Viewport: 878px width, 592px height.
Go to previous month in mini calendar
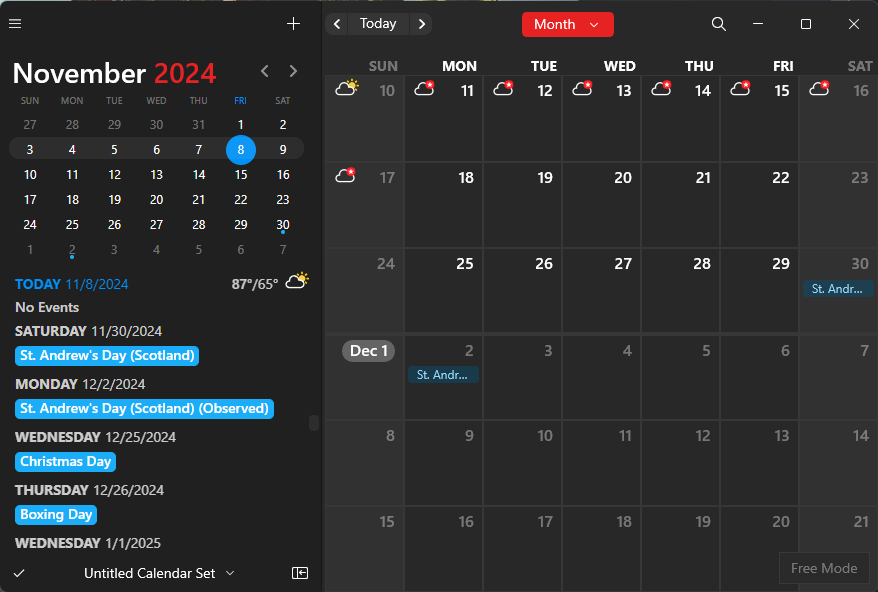(x=265, y=71)
